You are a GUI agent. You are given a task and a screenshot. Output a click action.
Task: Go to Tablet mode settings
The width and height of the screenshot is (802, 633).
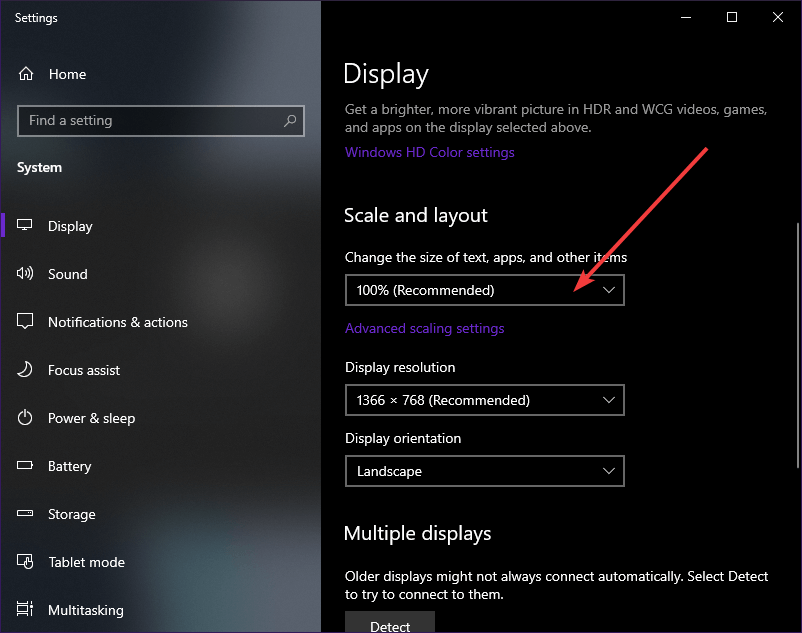(x=86, y=562)
